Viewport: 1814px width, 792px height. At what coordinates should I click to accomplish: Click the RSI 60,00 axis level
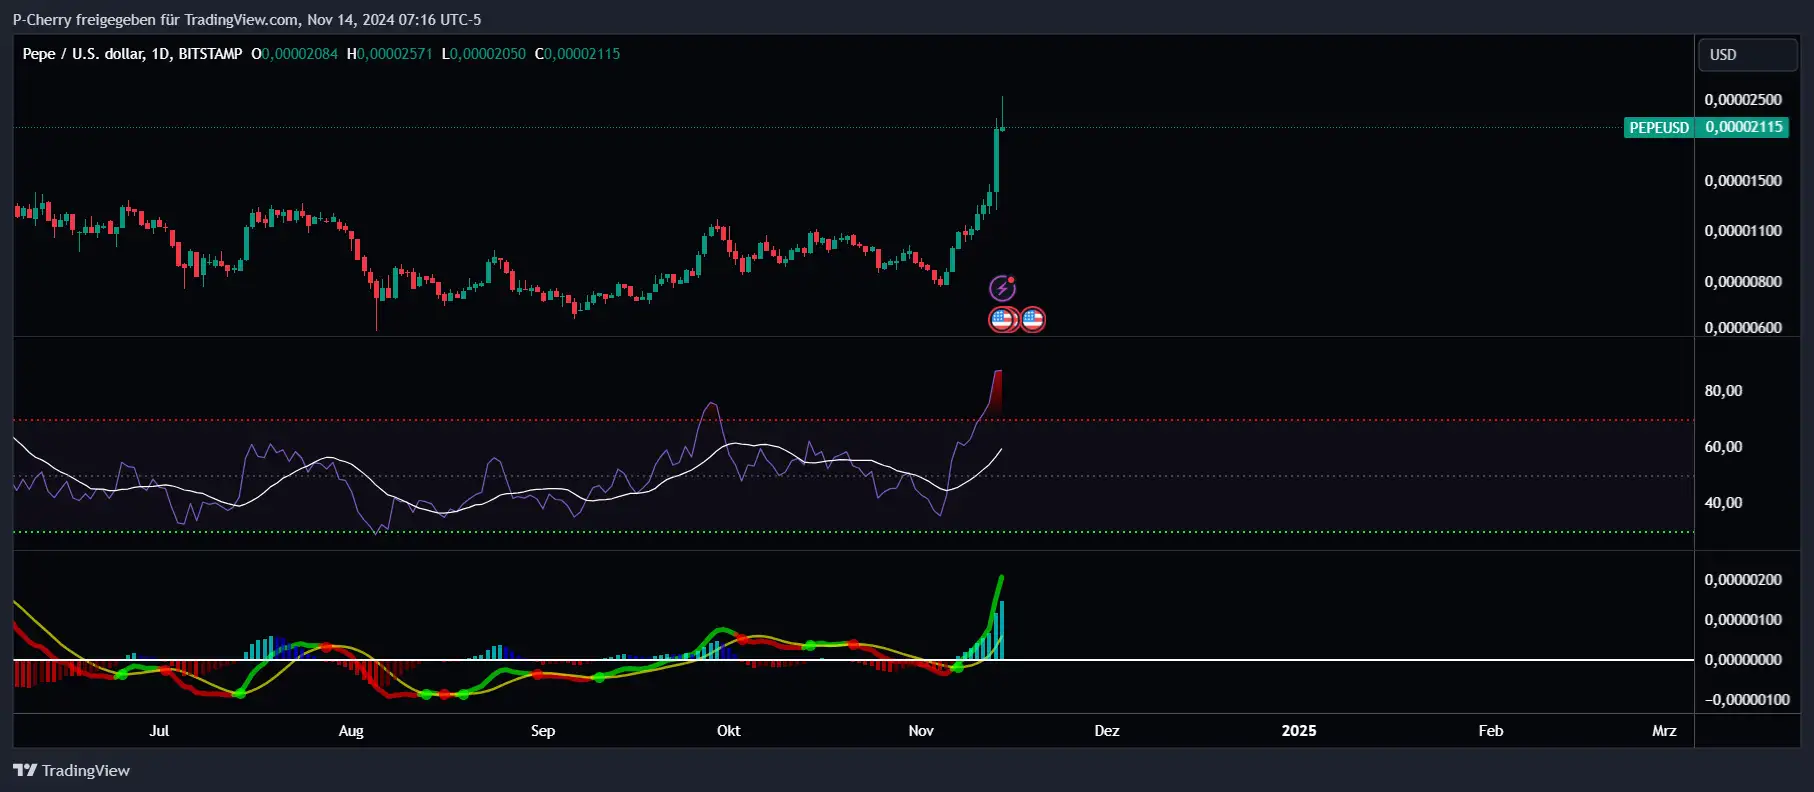coord(1723,447)
